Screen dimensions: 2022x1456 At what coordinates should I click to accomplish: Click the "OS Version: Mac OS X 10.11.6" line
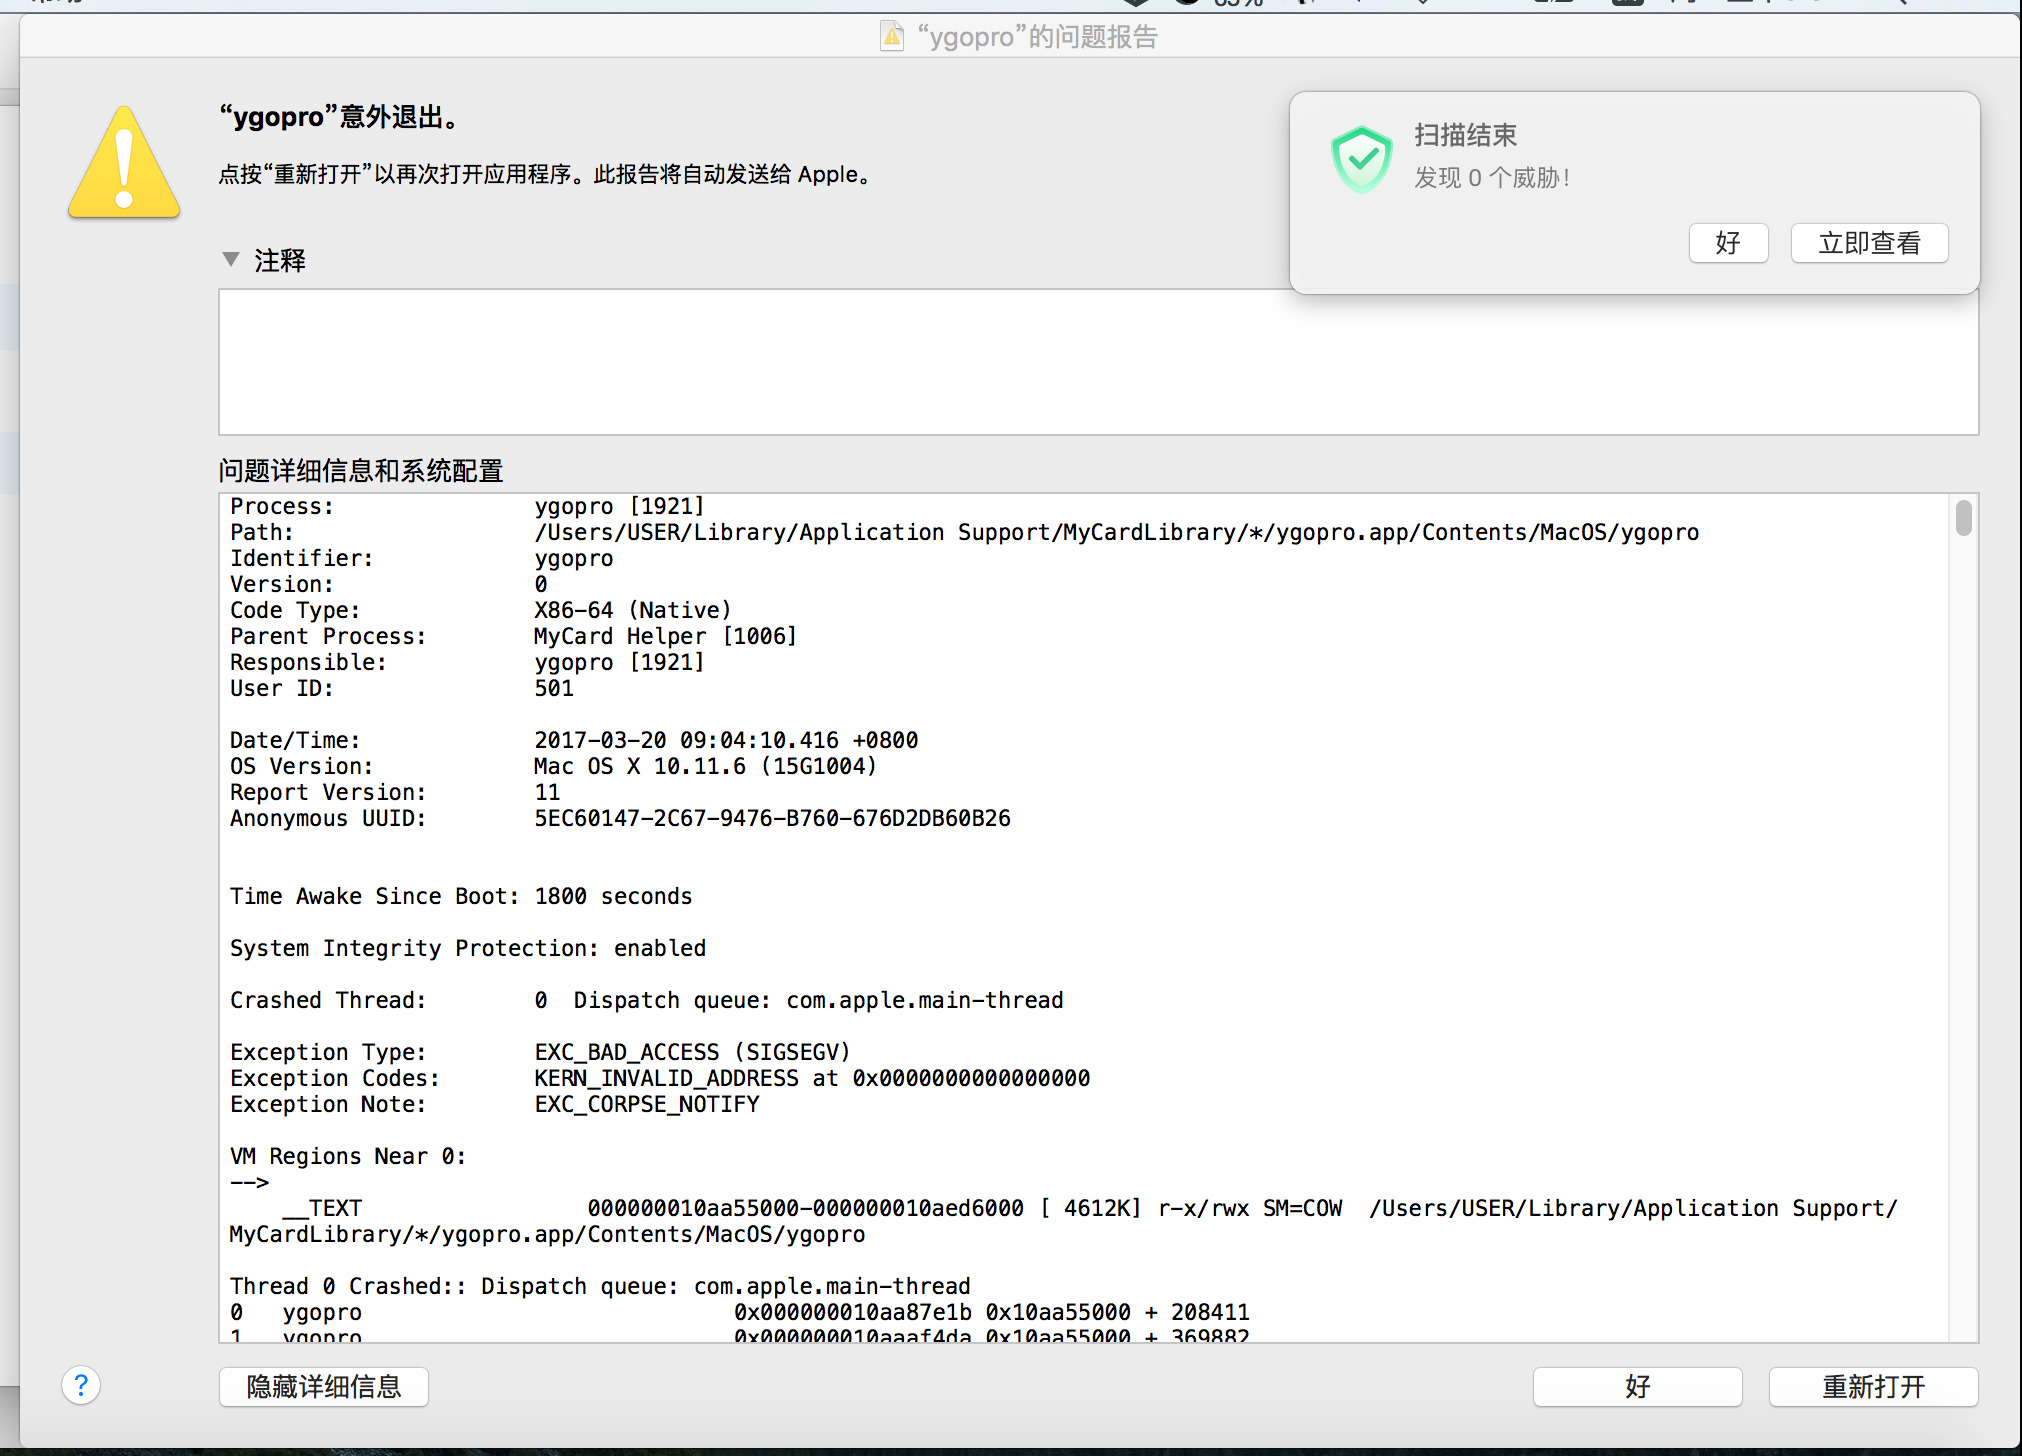tap(553, 767)
